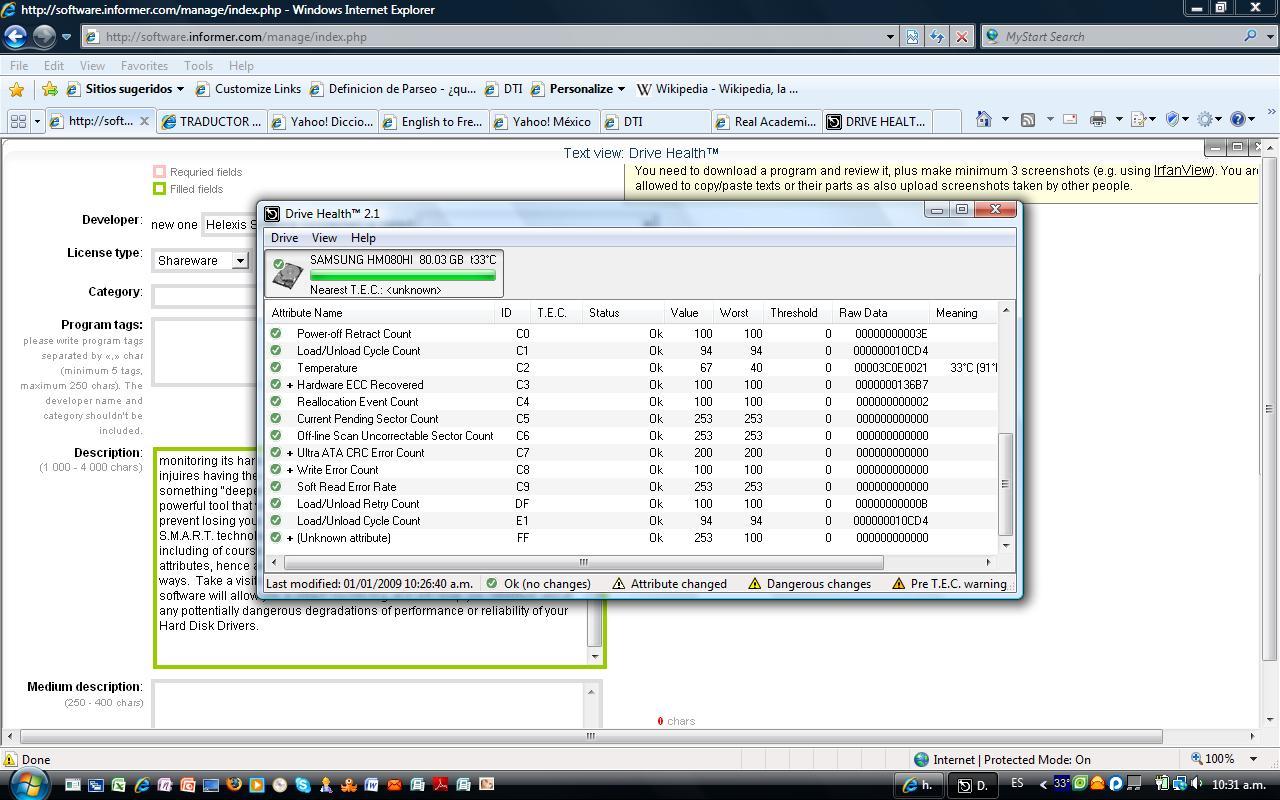The image size is (1280, 800).
Task: Open the Customize Links favorite
Action: point(248,89)
